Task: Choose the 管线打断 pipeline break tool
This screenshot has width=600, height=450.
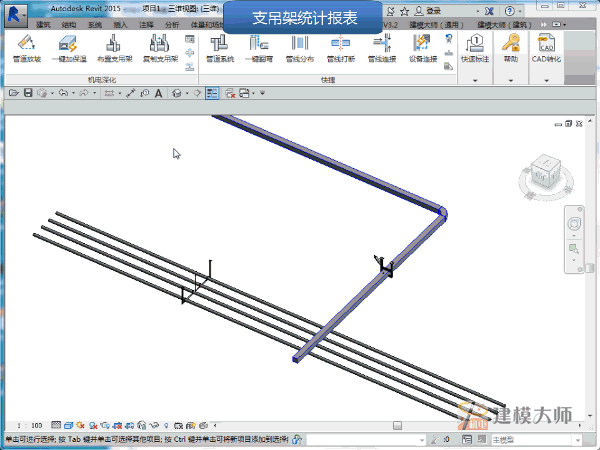Action: [341, 48]
